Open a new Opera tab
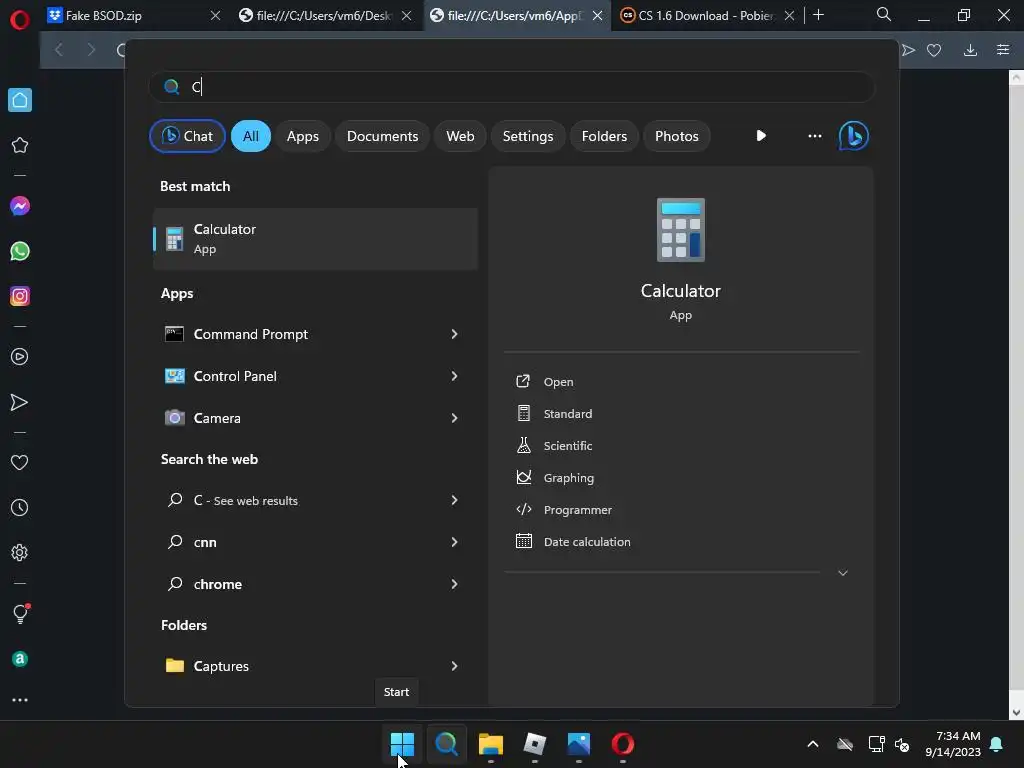Screen dimensions: 1024x768 (x=818, y=15)
